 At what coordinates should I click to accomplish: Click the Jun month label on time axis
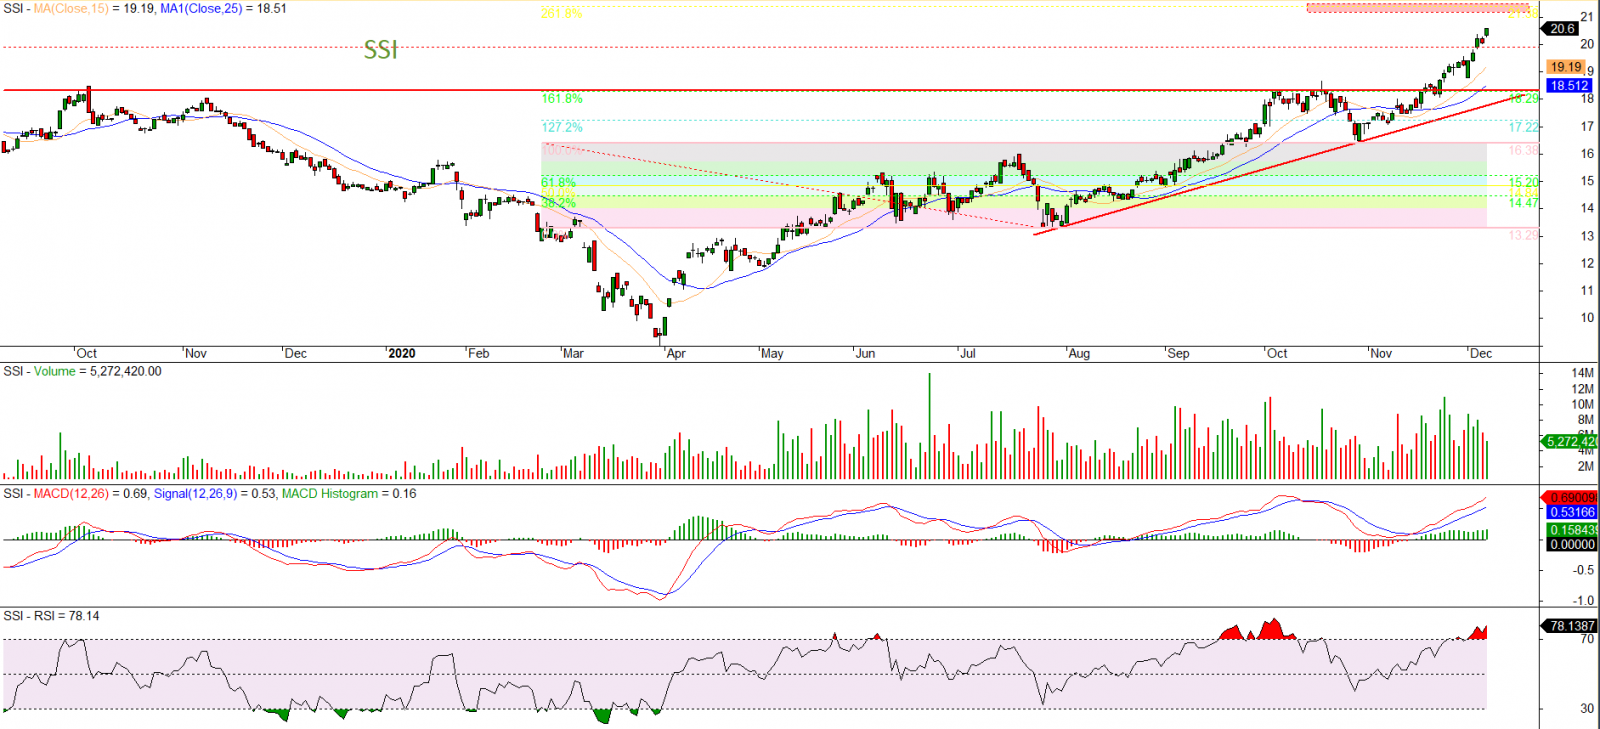click(865, 353)
